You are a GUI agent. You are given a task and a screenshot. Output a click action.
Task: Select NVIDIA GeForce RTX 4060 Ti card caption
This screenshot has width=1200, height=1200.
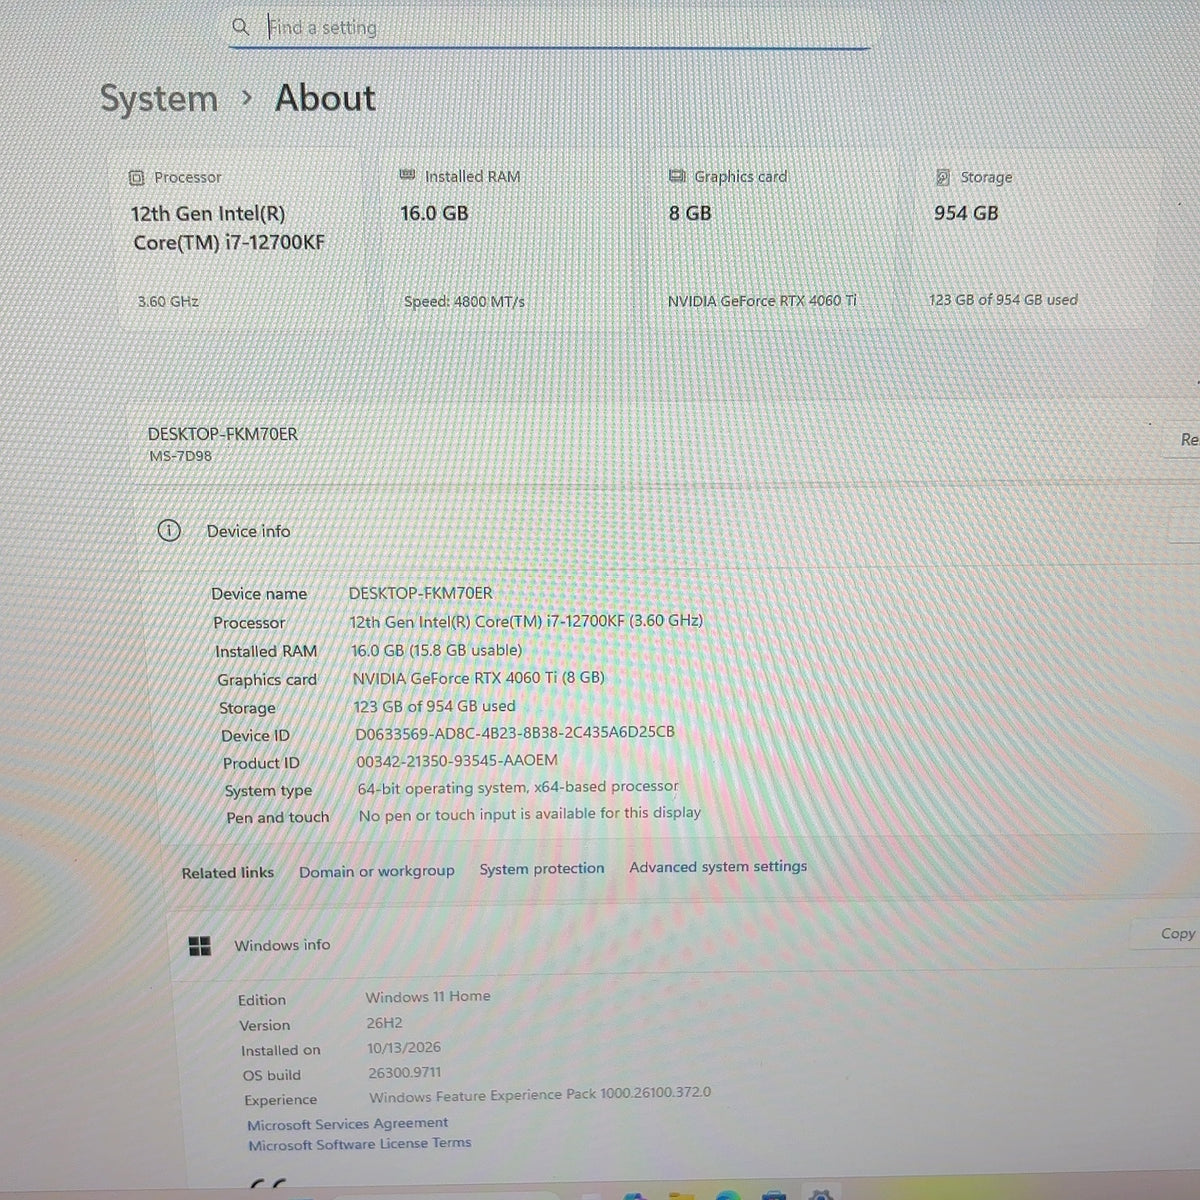pos(762,301)
